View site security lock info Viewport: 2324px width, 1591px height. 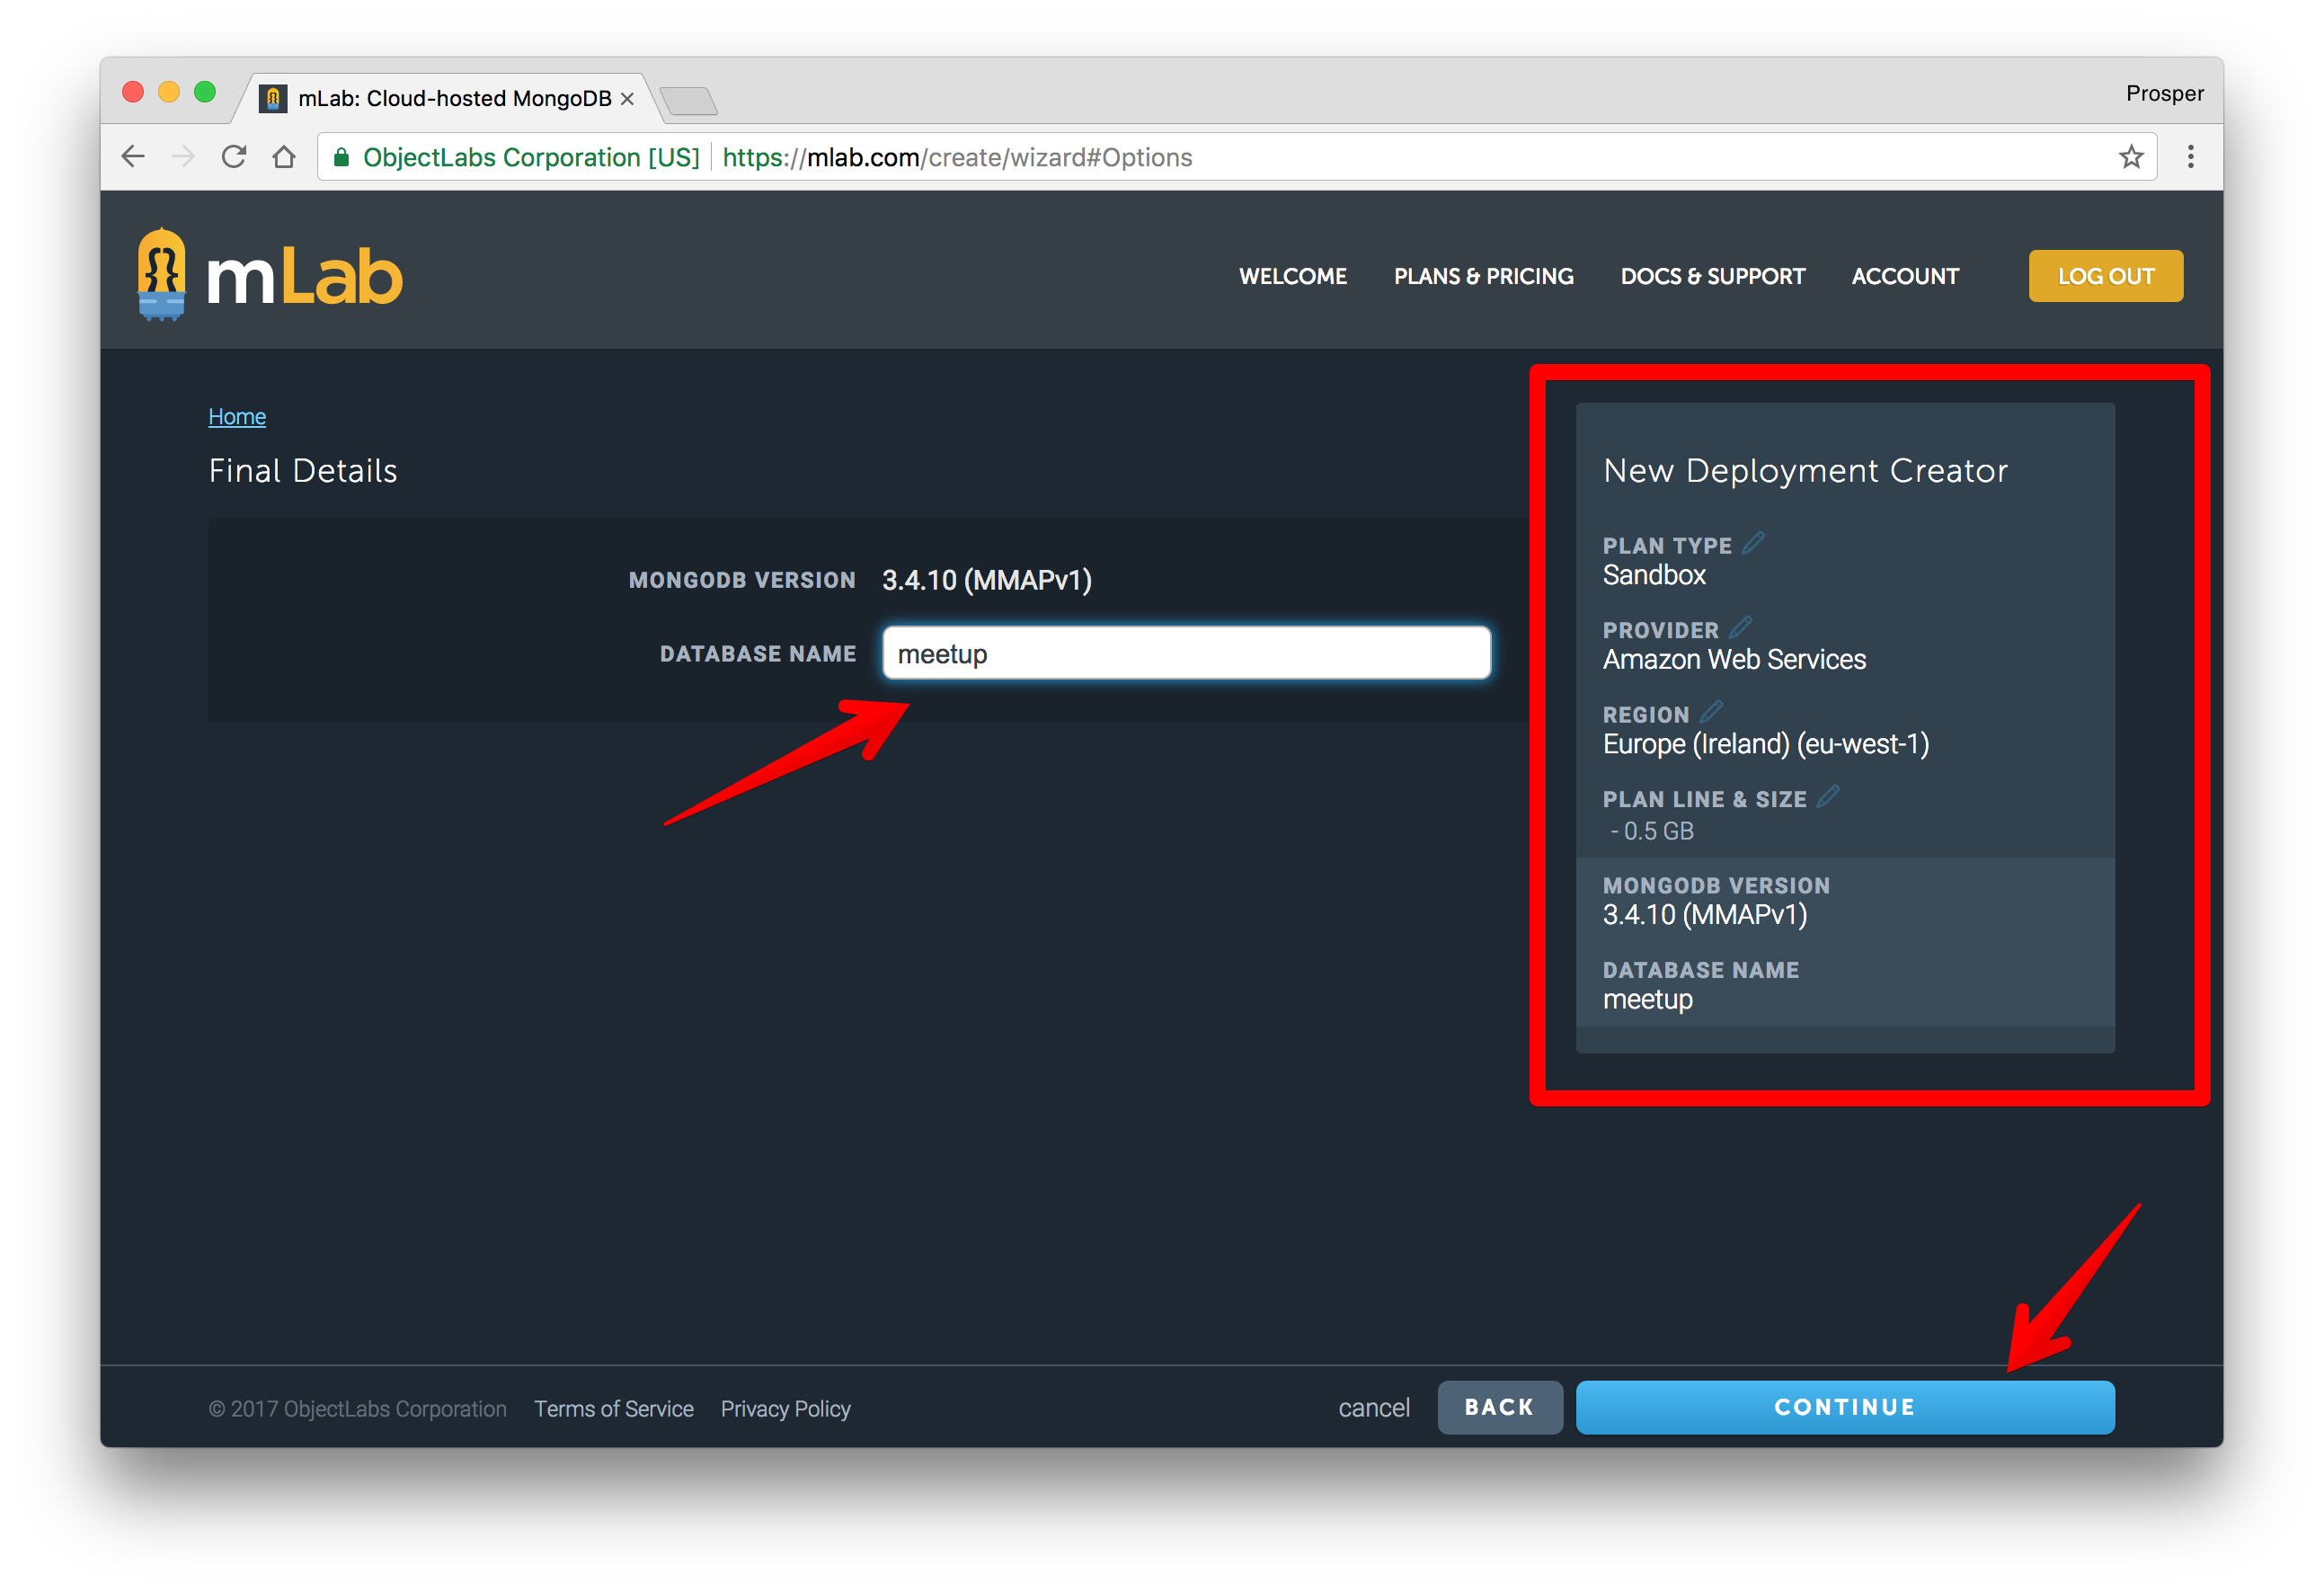click(x=341, y=157)
